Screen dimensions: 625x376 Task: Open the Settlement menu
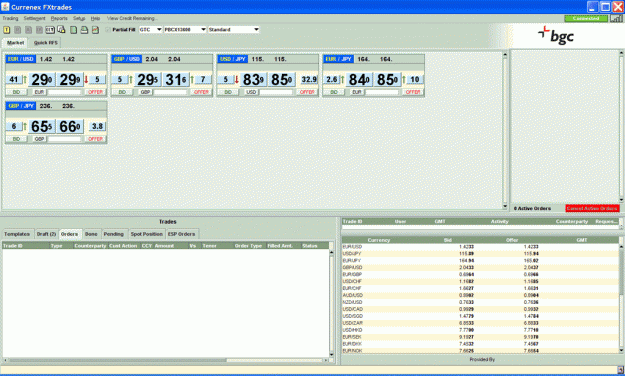[x=34, y=18]
